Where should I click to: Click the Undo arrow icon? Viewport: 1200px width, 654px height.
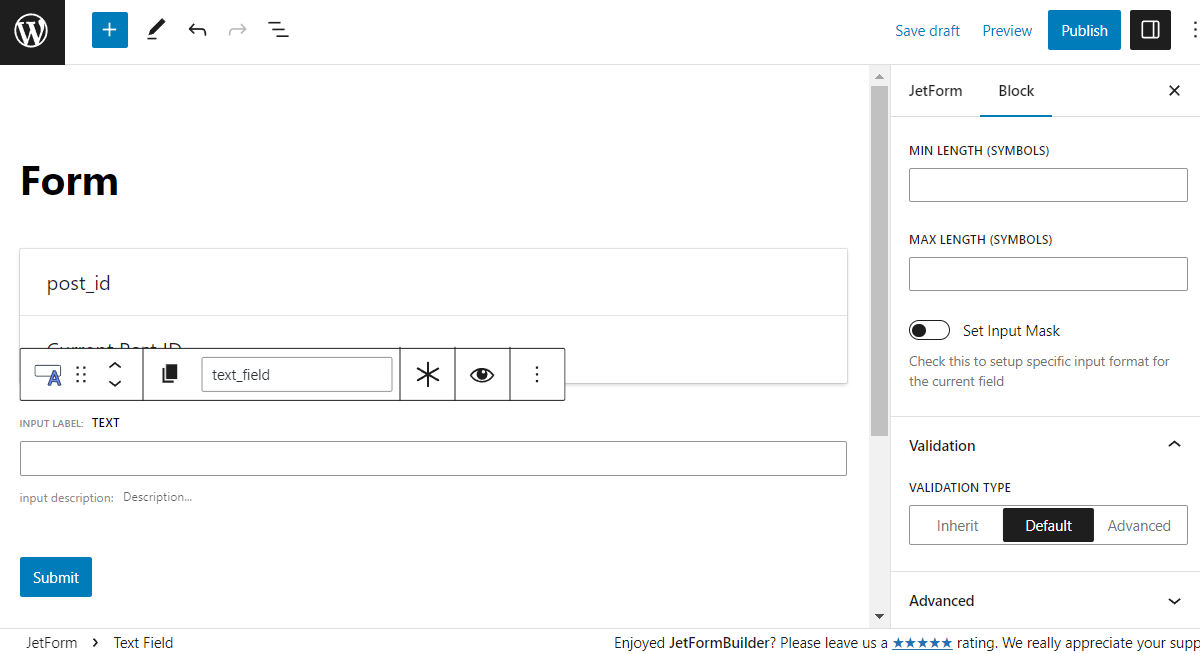pos(197,30)
